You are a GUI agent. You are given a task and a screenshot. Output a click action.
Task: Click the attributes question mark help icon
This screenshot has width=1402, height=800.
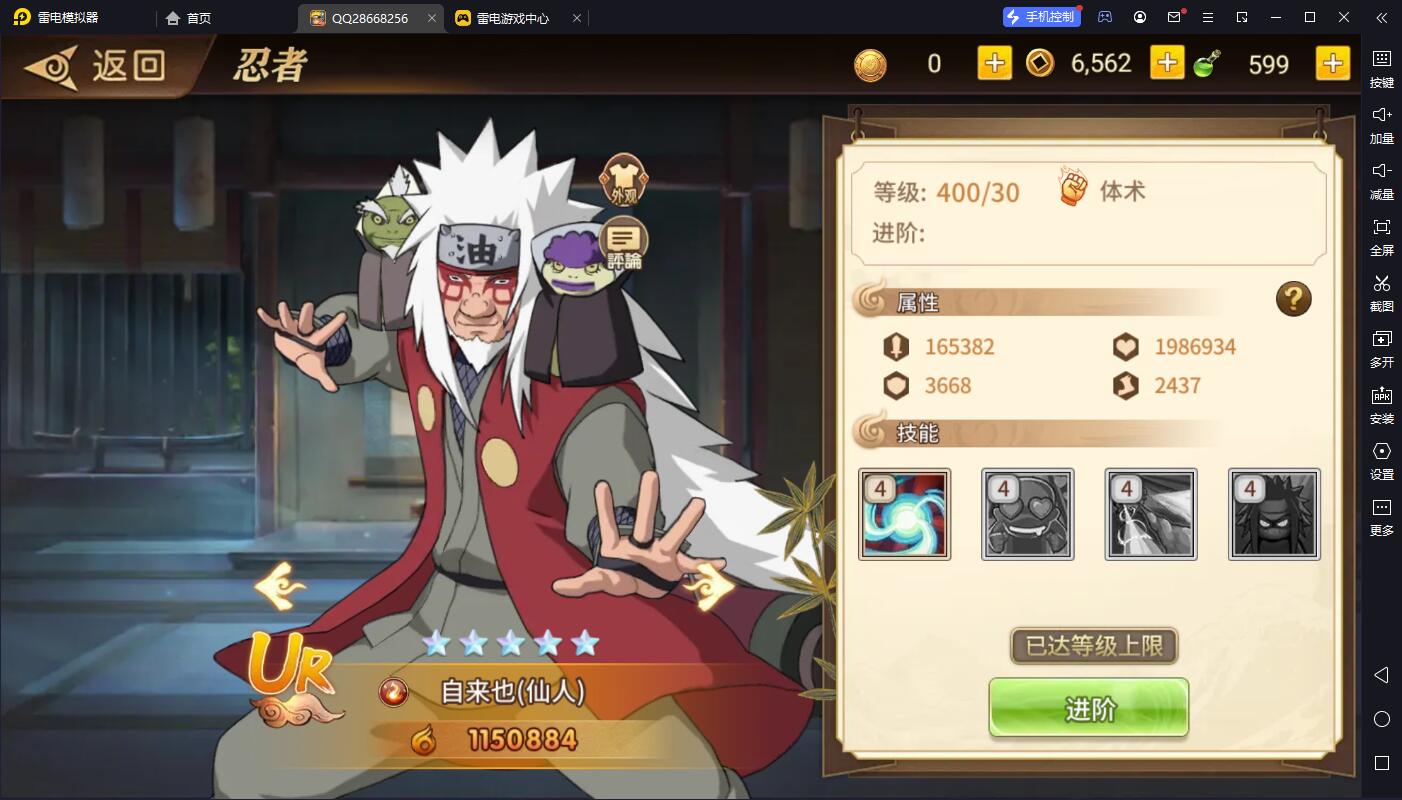[x=1293, y=299]
